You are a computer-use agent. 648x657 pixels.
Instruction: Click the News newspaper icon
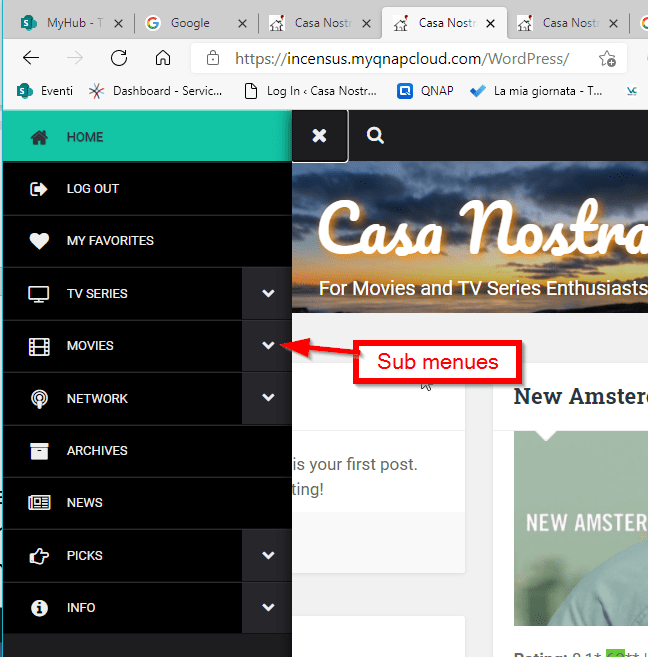pos(39,502)
